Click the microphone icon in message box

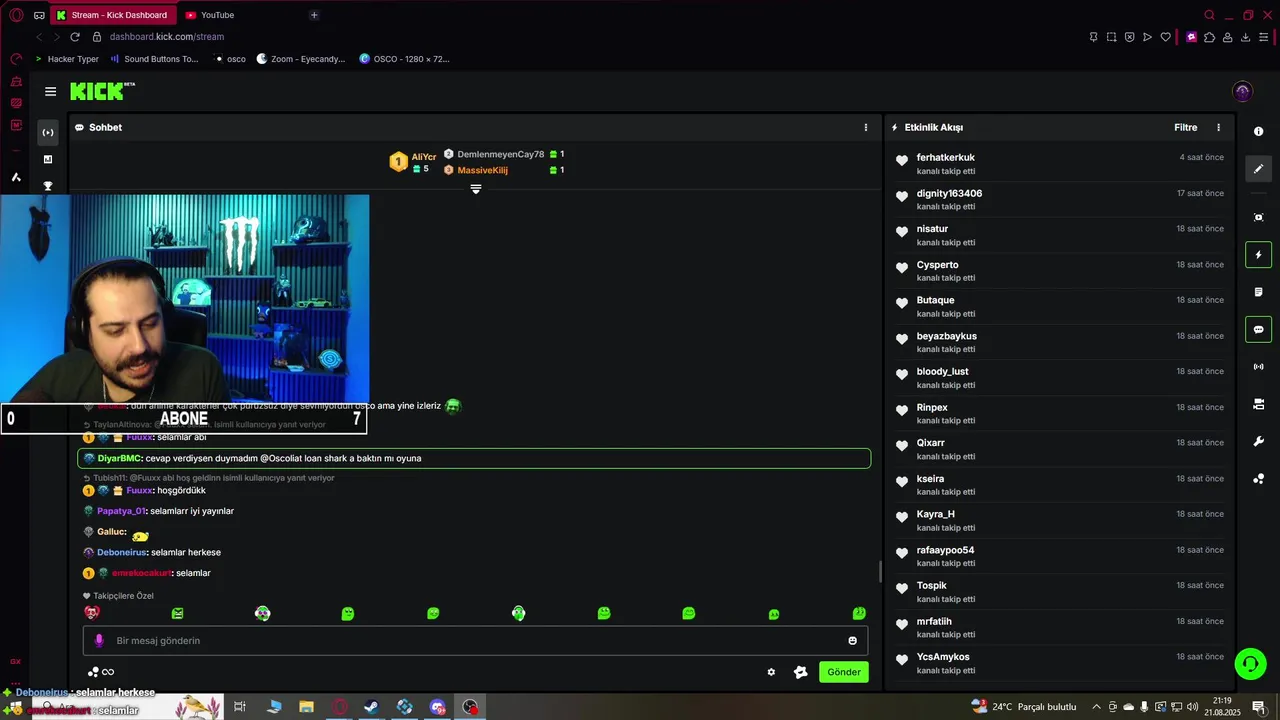tap(98, 640)
